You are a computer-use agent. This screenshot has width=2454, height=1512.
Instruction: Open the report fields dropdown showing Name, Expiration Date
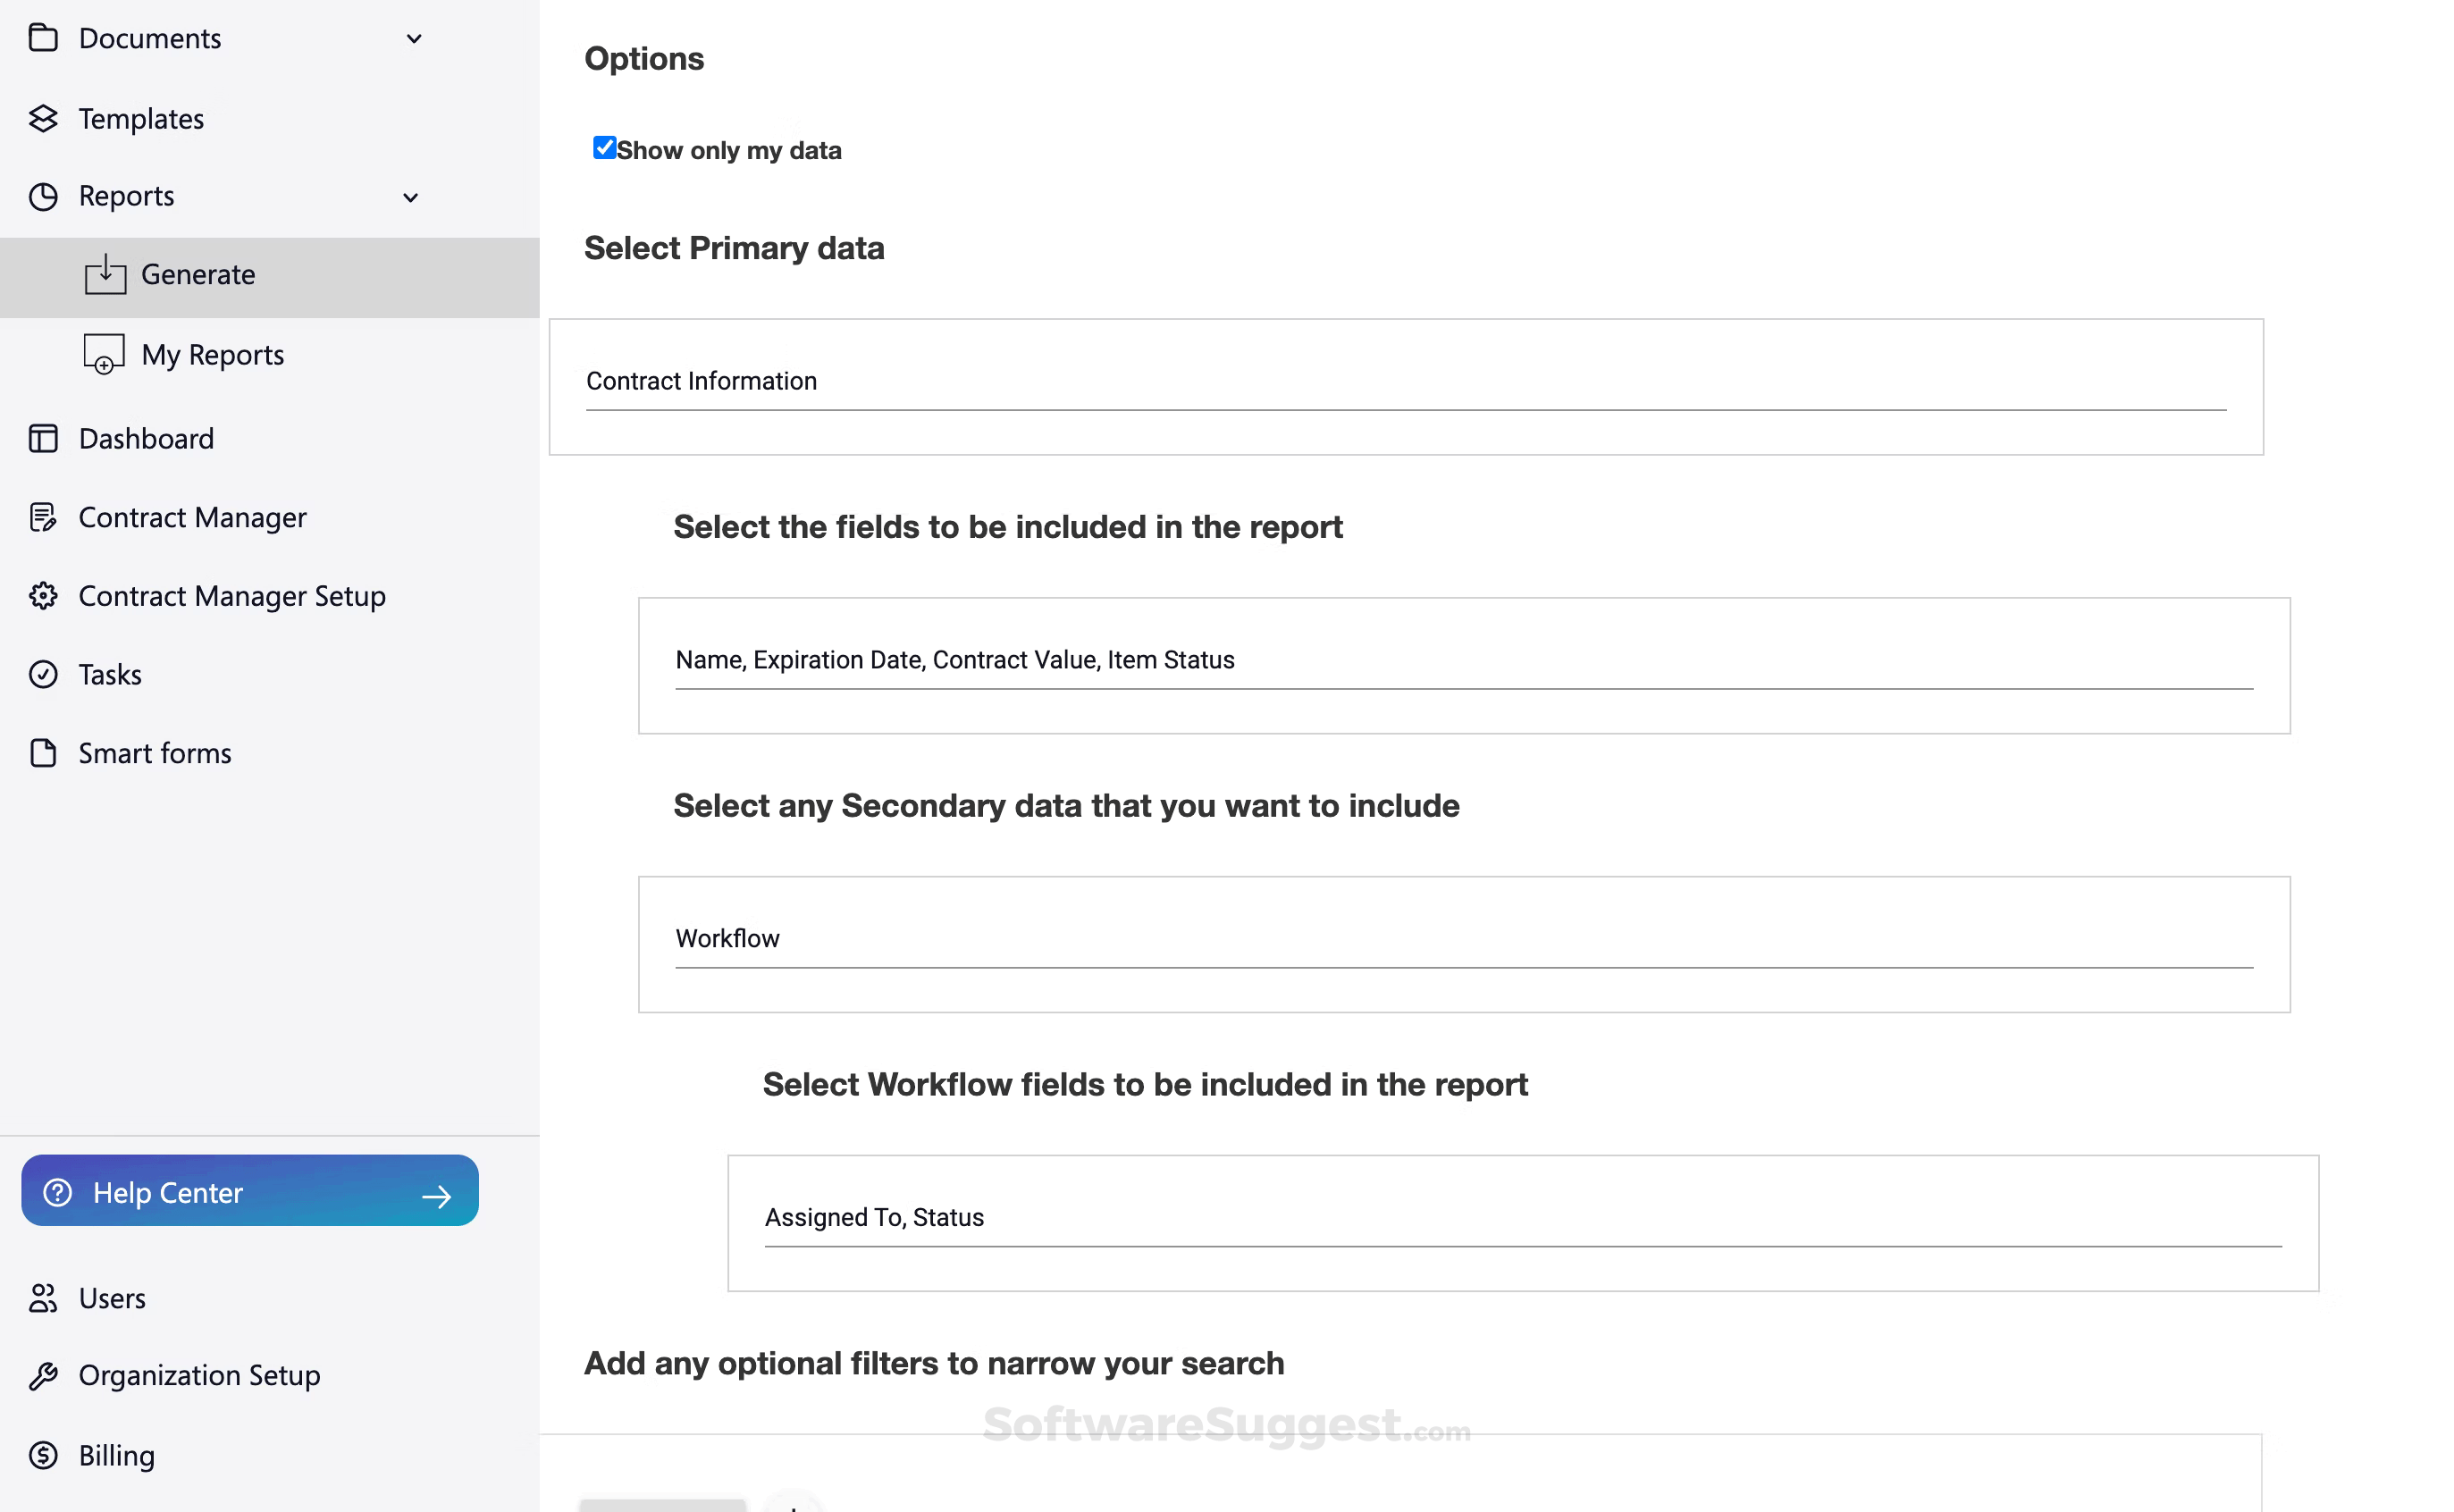(1464, 666)
